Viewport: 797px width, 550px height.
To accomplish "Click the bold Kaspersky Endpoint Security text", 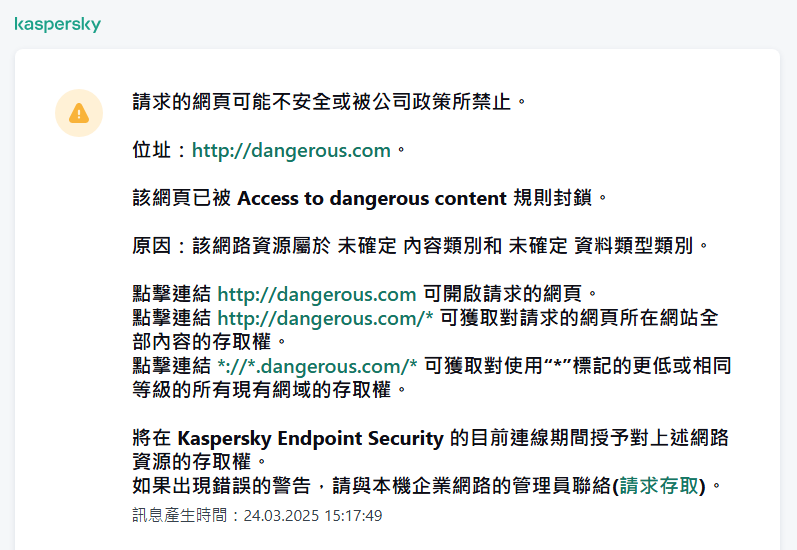I will click(x=311, y=438).
